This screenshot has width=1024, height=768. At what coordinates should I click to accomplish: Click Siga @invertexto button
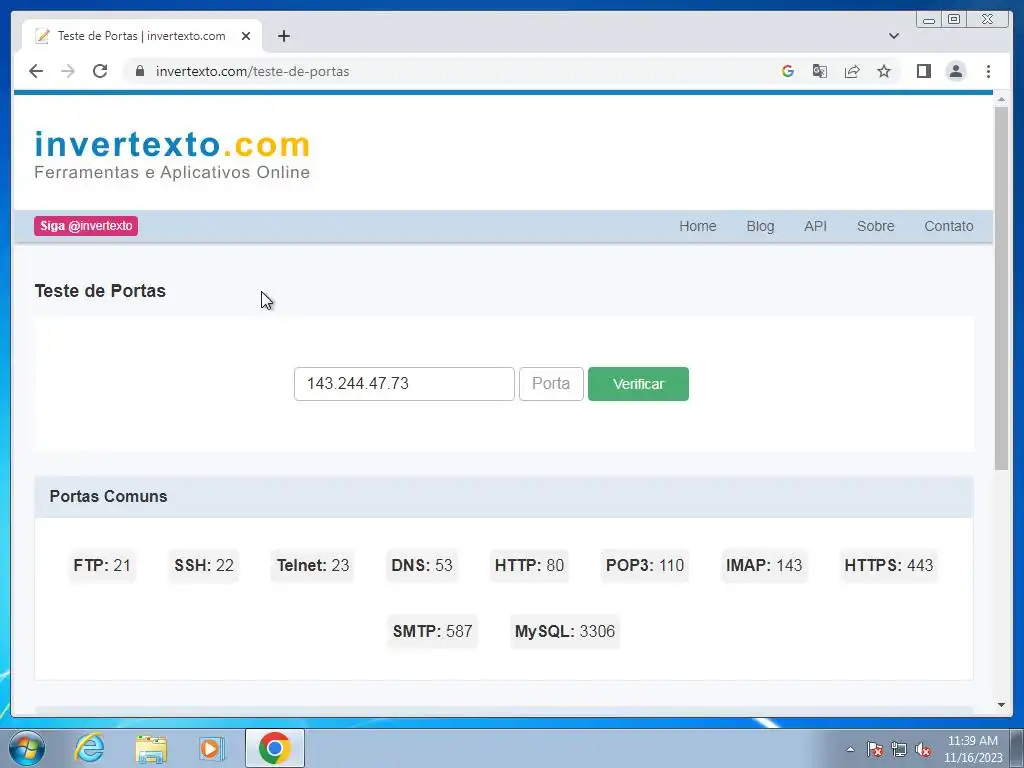(x=86, y=226)
